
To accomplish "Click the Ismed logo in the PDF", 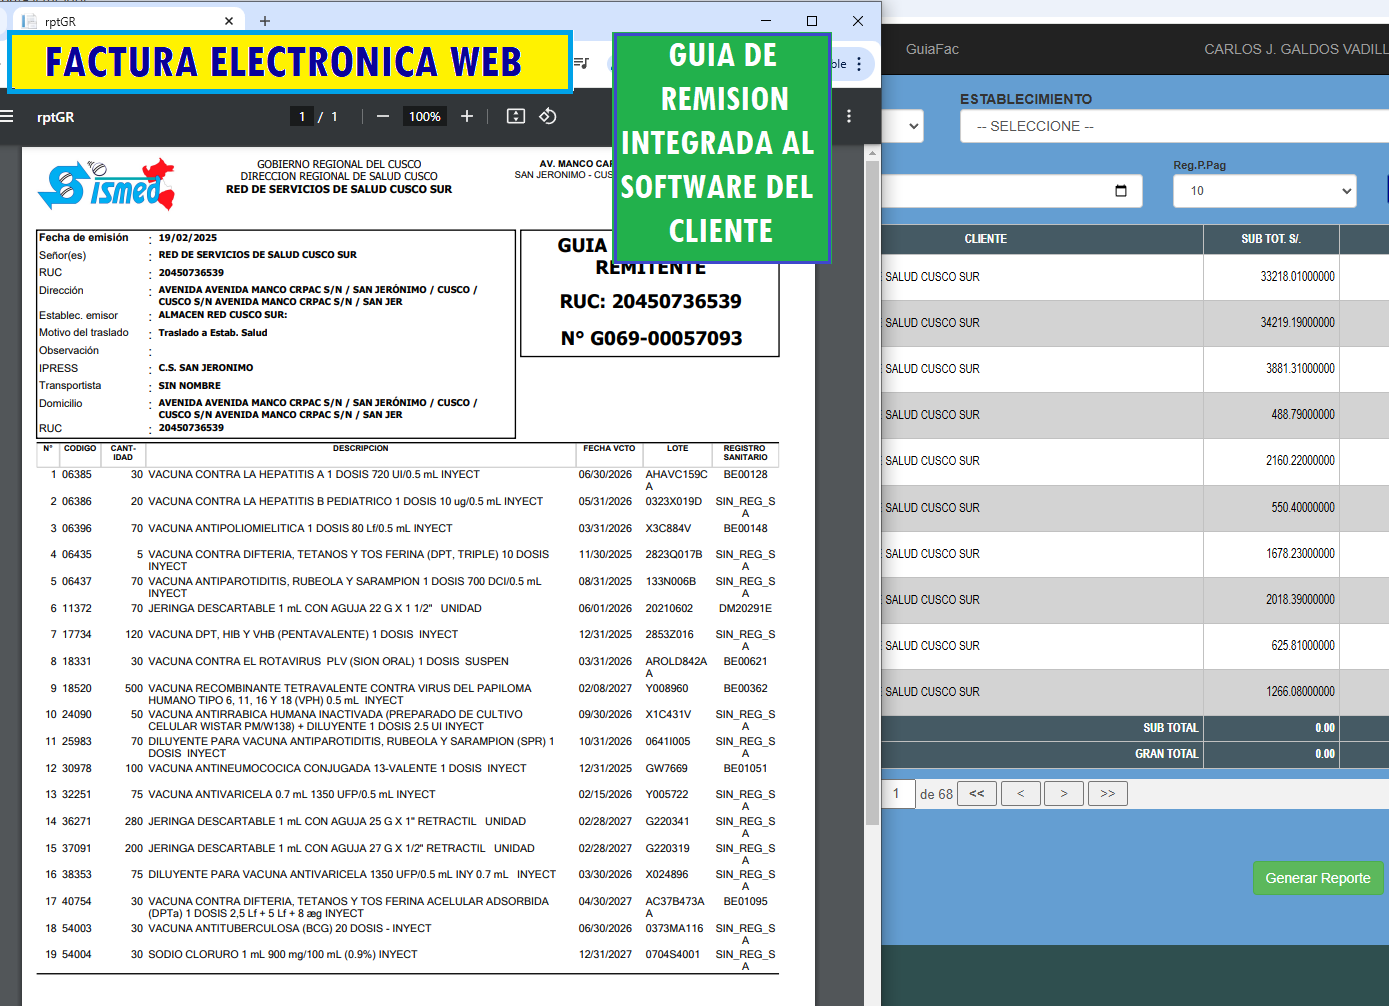I will (x=106, y=184).
